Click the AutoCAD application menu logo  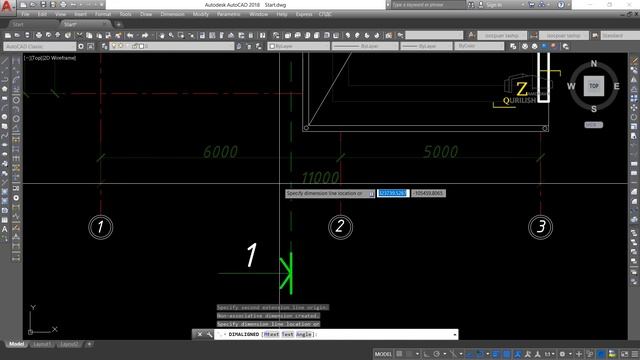[x=7, y=7]
